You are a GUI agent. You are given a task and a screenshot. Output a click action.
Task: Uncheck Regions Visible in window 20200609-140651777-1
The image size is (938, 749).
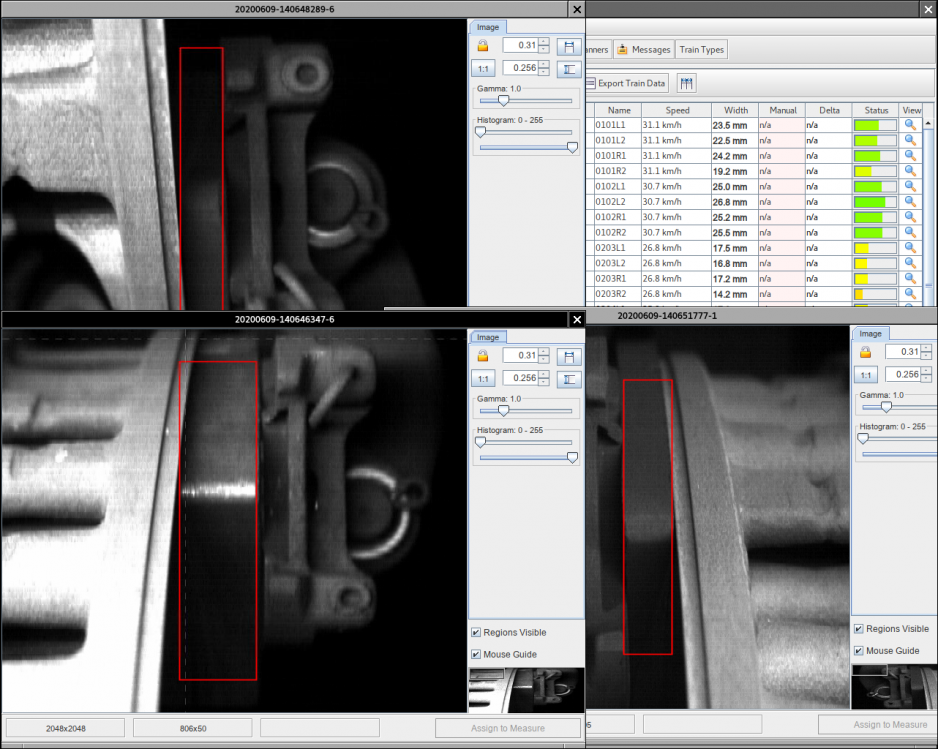pyautogui.click(x=859, y=629)
